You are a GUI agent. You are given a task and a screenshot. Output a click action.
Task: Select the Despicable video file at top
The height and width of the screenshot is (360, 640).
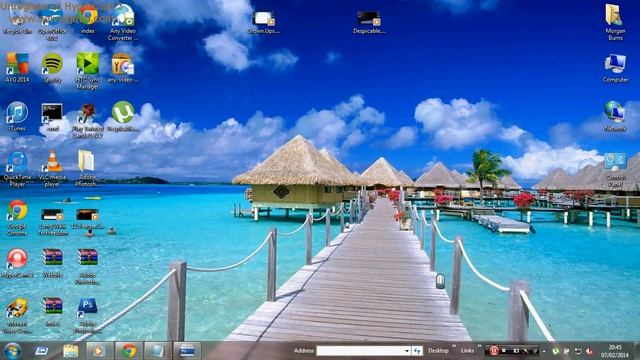click(369, 22)
